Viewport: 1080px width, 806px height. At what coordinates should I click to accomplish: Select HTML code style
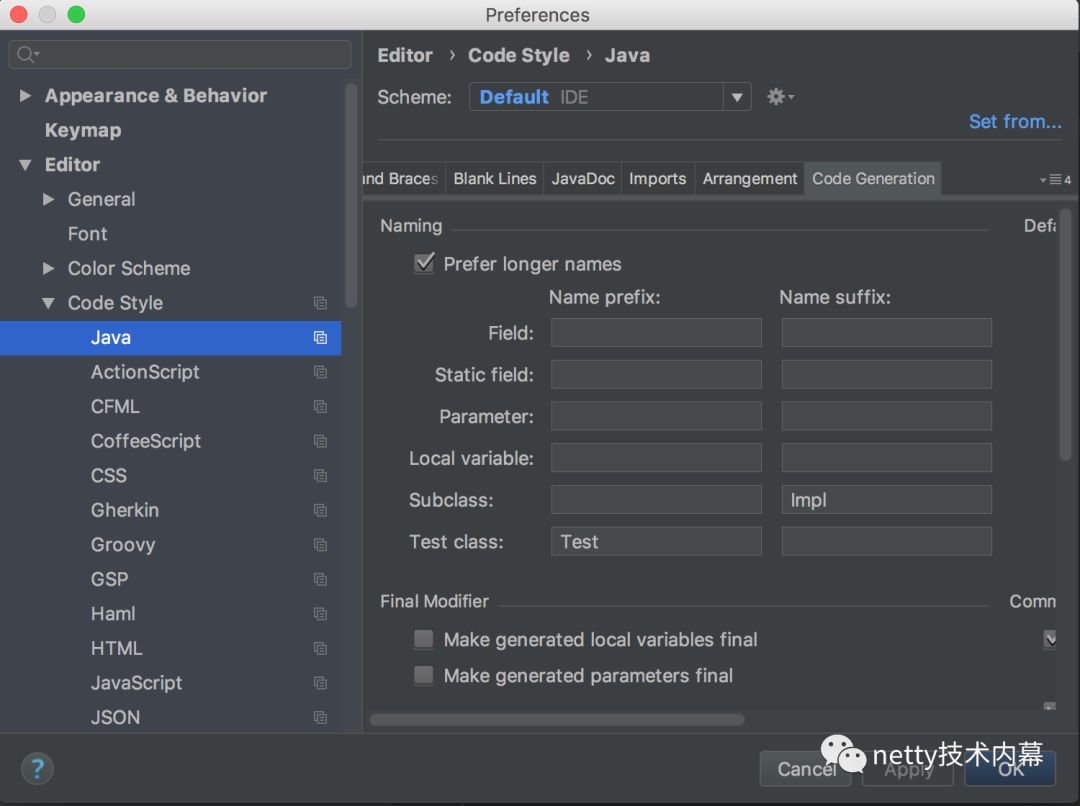(x=171, y=648)
